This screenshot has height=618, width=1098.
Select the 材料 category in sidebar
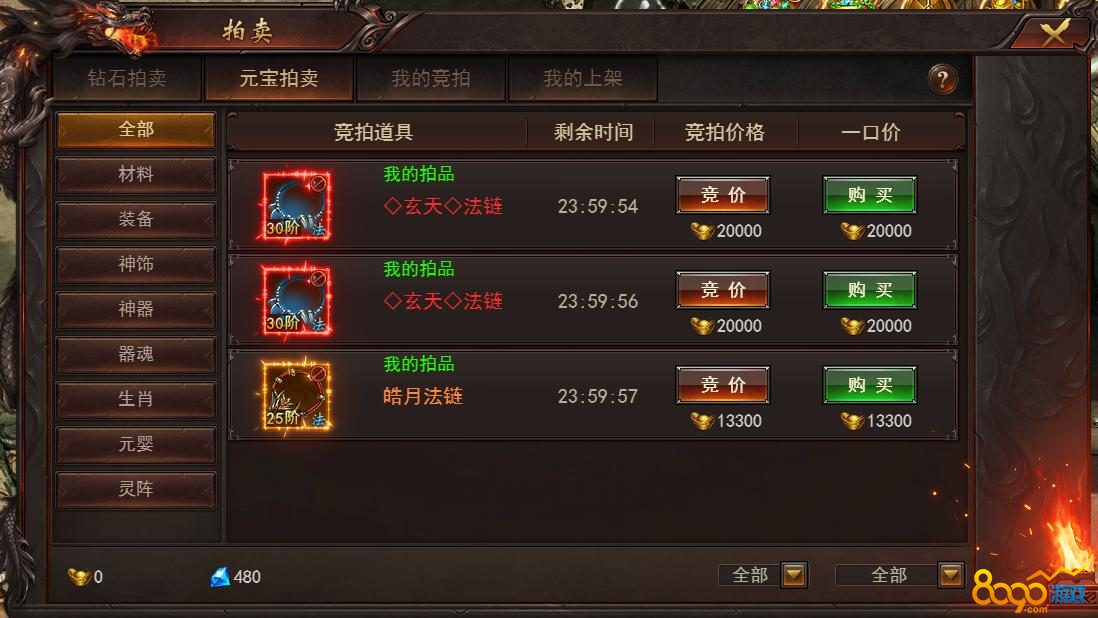[136, 174]
